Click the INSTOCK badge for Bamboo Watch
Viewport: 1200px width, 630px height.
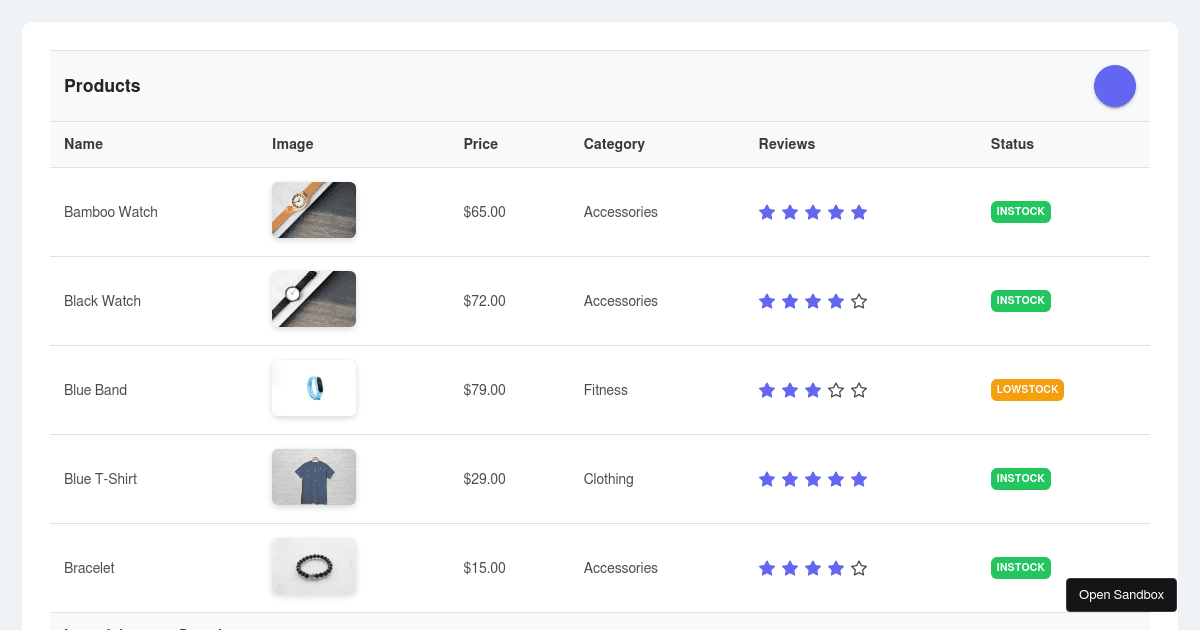[x=1020, y=212]
